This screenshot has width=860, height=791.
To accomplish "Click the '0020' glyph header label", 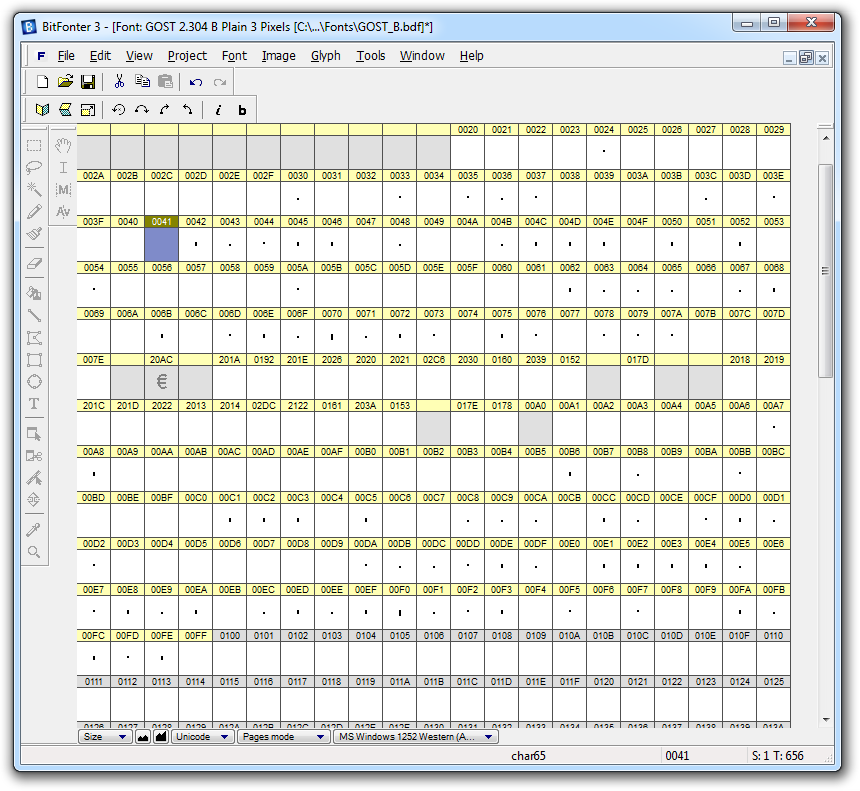I will pyautogui.click(x=468, y=129).
